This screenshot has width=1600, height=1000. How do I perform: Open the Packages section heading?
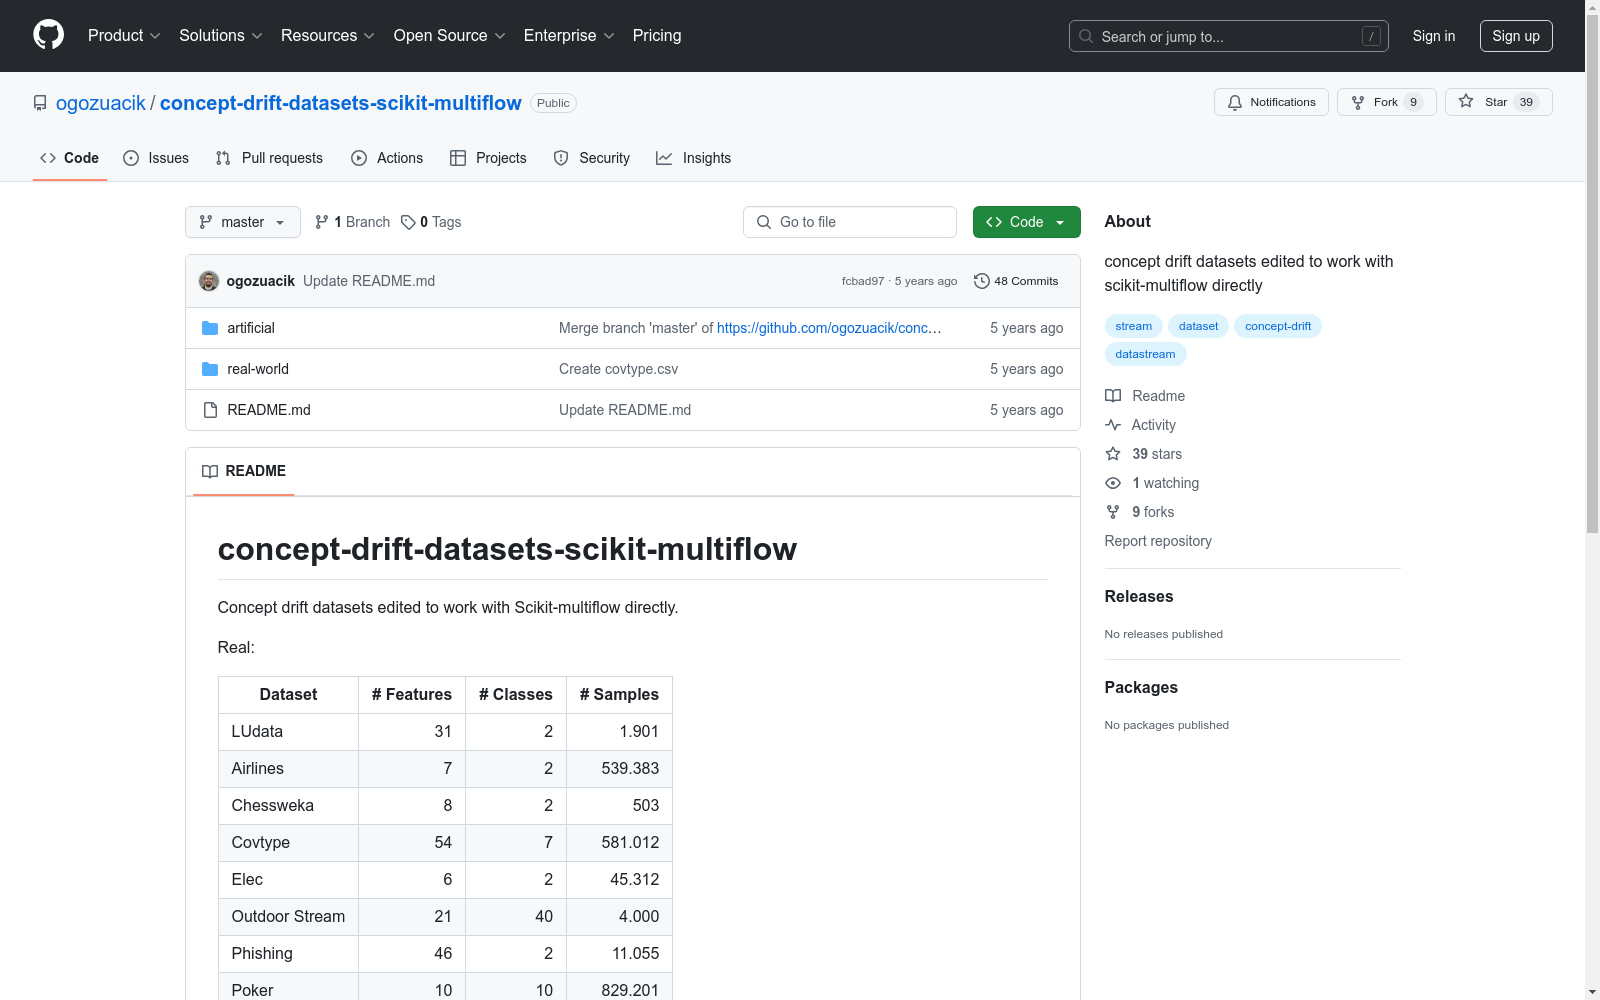pos(1141,687)
